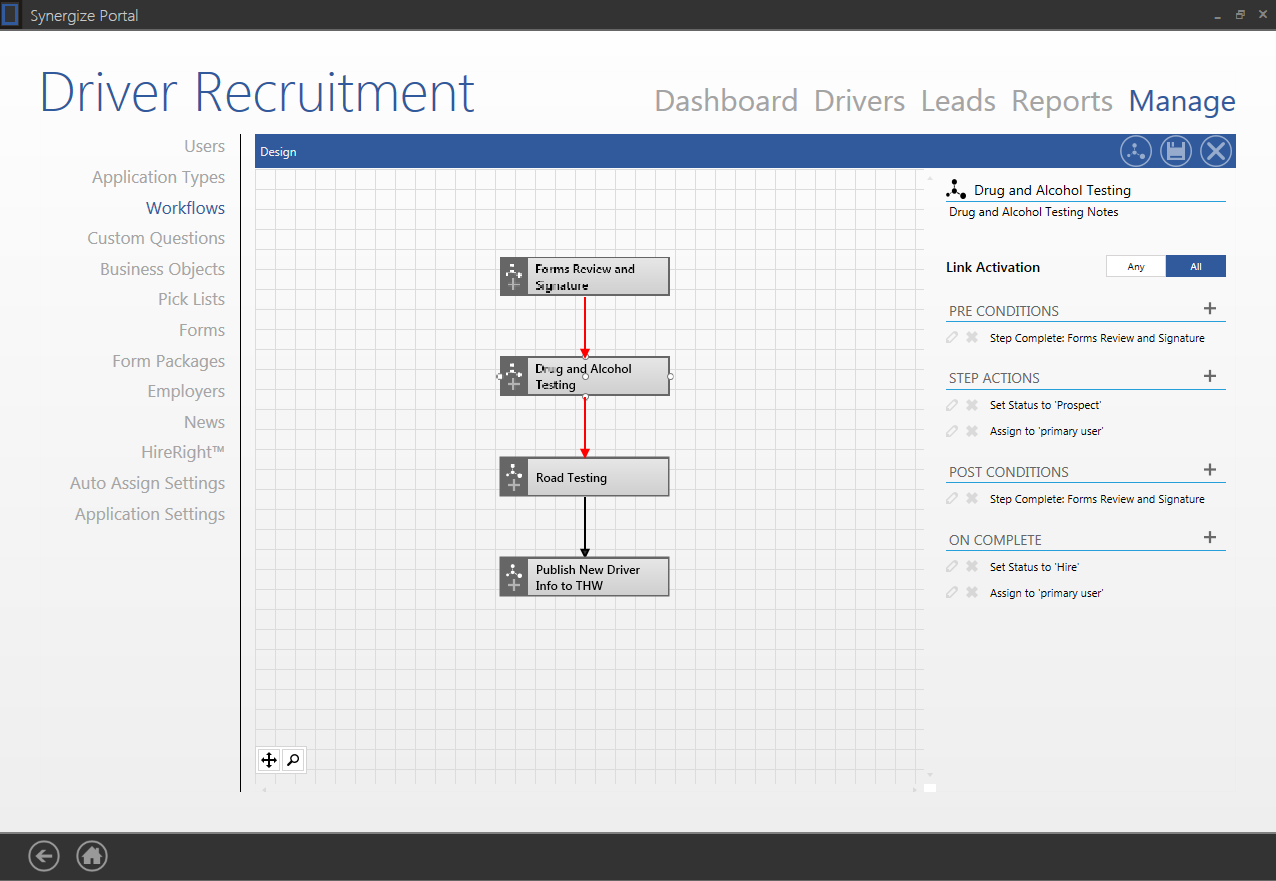Viewport: 1276px width, 881px height.
Task: Open the Dashboard tab
Action: tap(726, 101)
